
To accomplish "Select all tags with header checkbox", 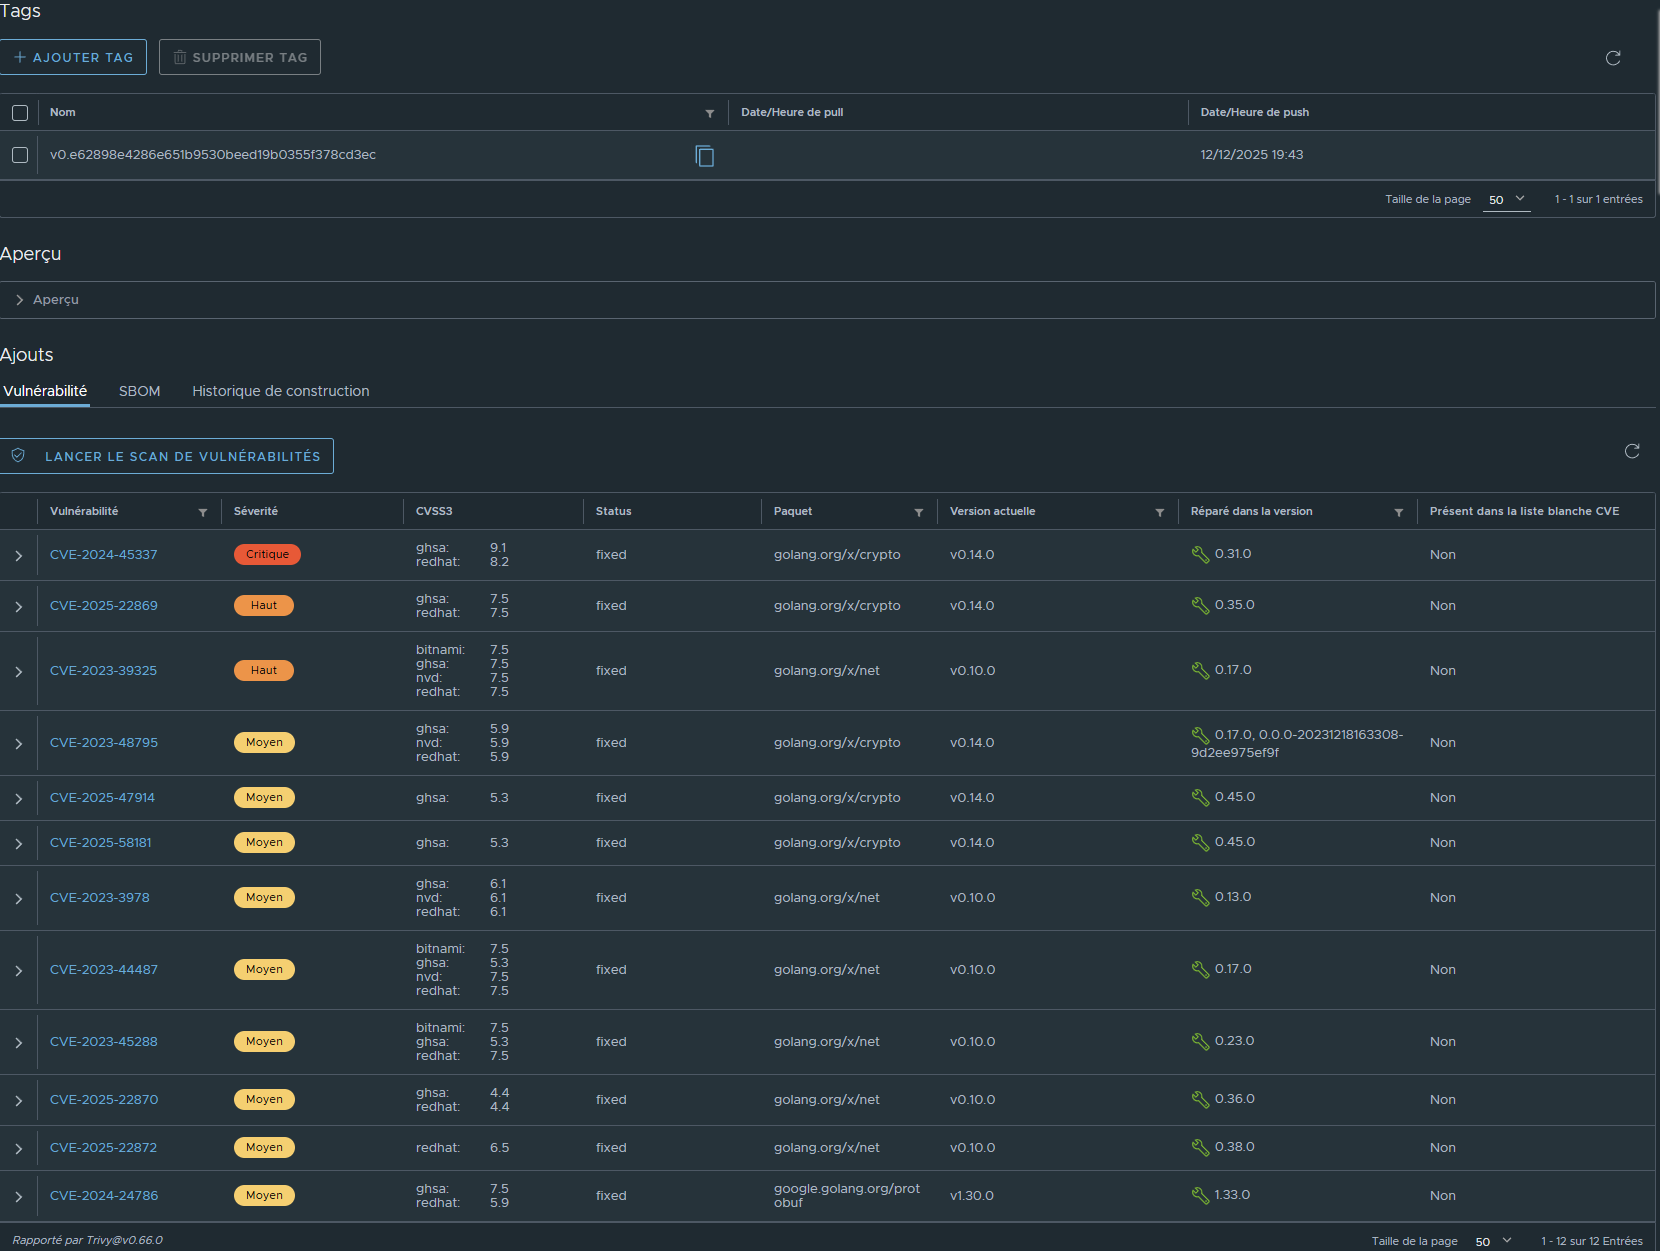I will pos(20,113).
